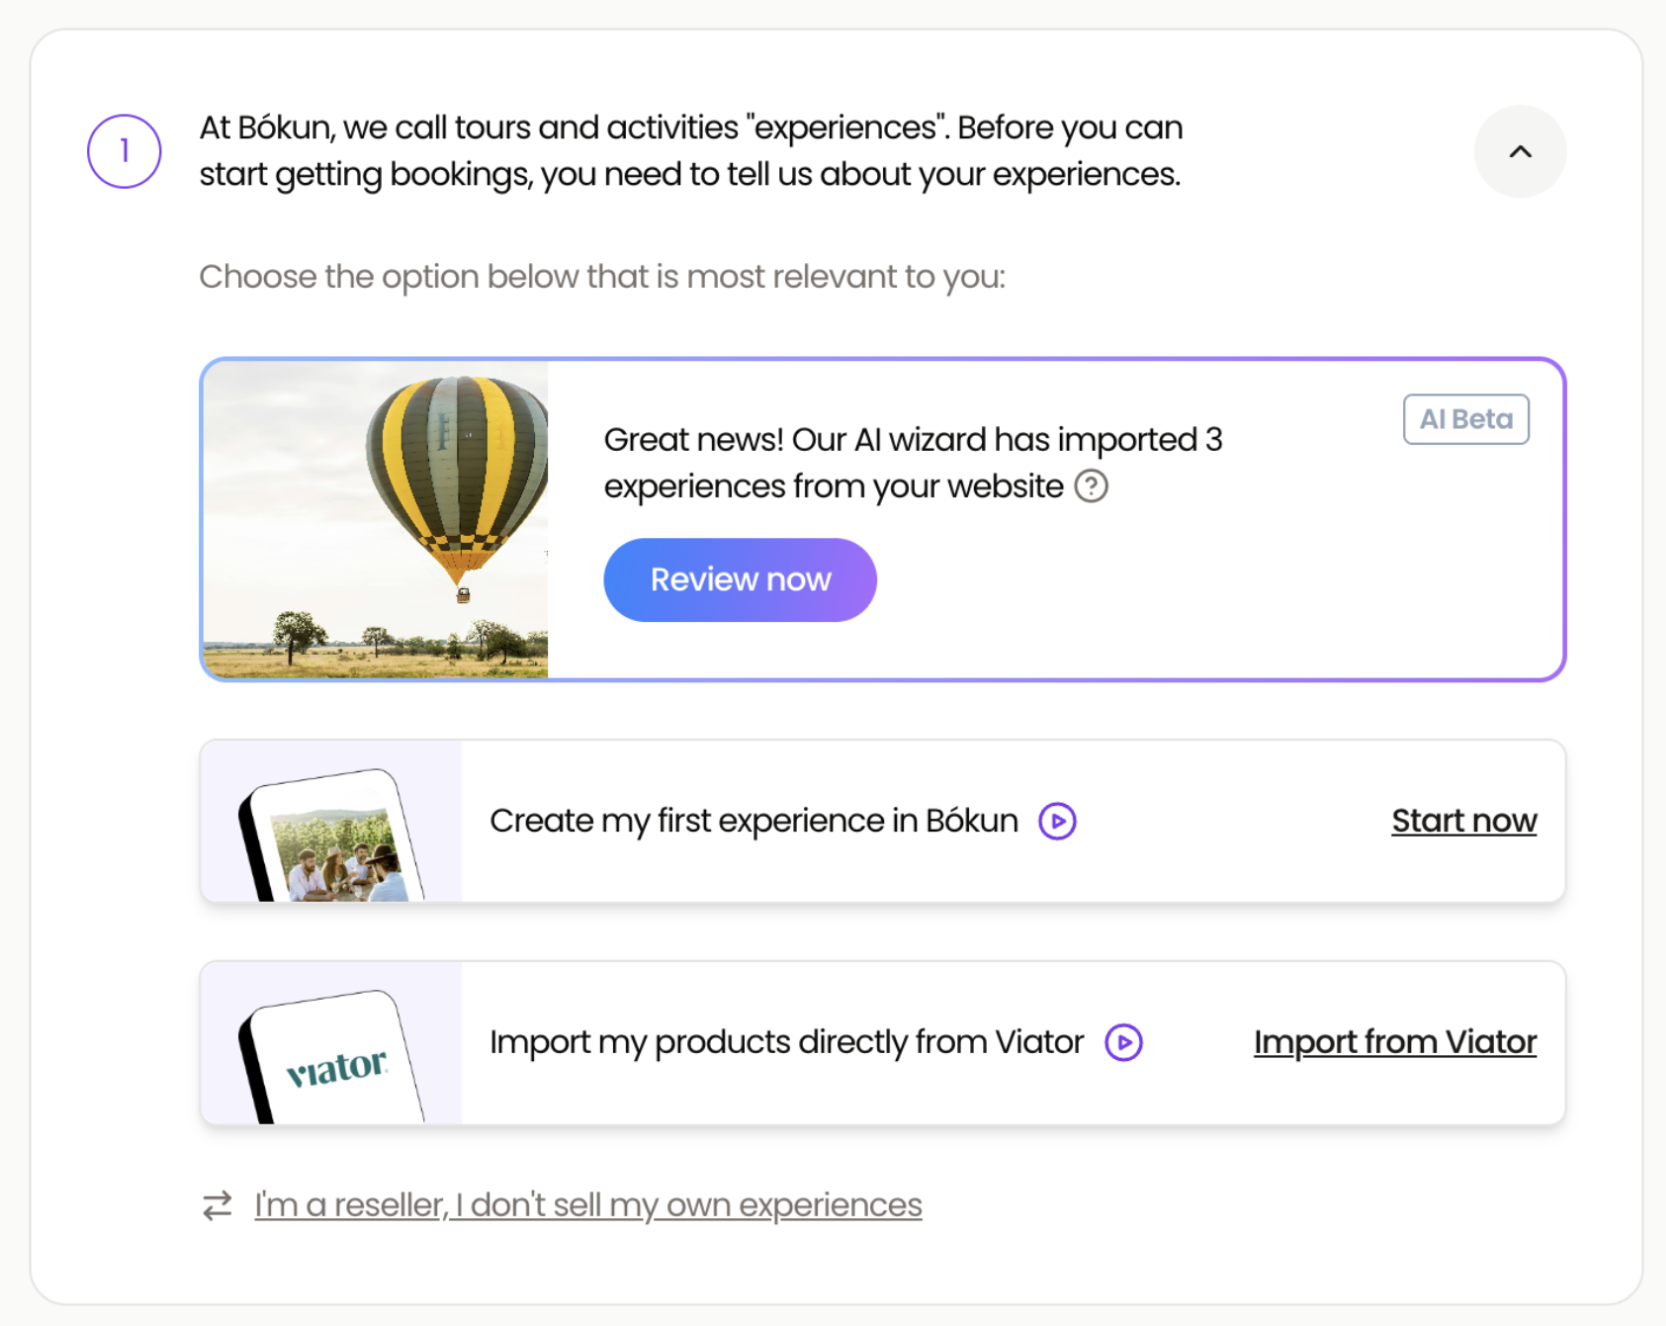Open the reseller link about not selling experiences
Screen dimensions: 1666x1326
click(x=588, y=1205)
